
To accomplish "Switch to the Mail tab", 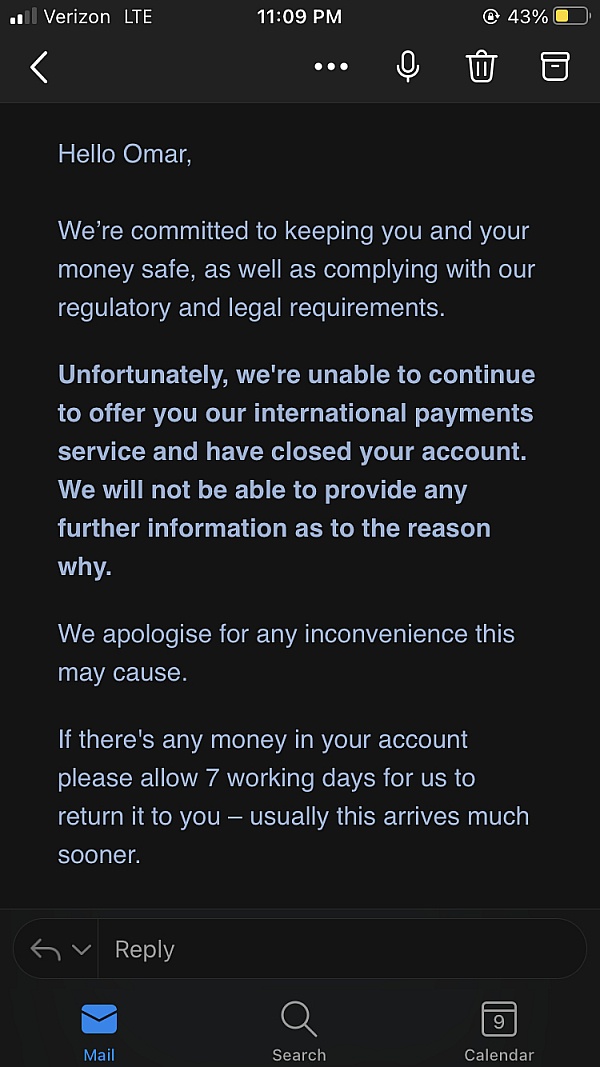I will click(99, 1032).
